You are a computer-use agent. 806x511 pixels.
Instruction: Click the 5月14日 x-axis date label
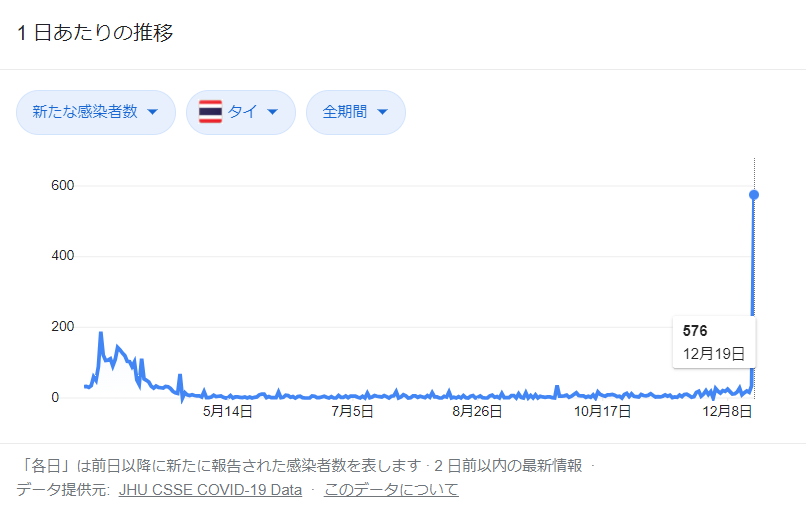pyautogui.click(x=227, y=410)
